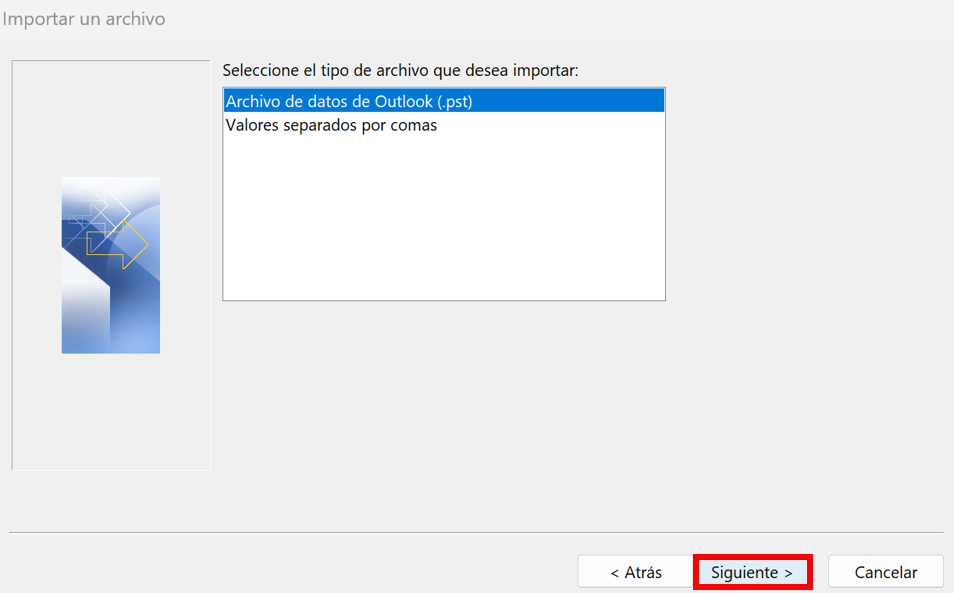Cancel the import wizard

click(885, 572)
